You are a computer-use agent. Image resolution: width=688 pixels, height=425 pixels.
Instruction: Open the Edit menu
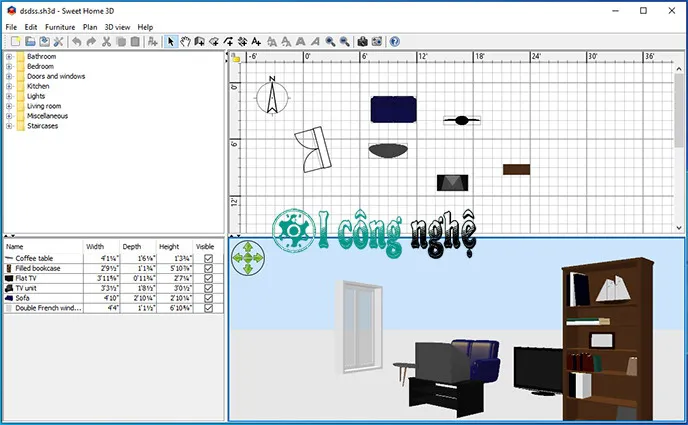click(31, 27)
